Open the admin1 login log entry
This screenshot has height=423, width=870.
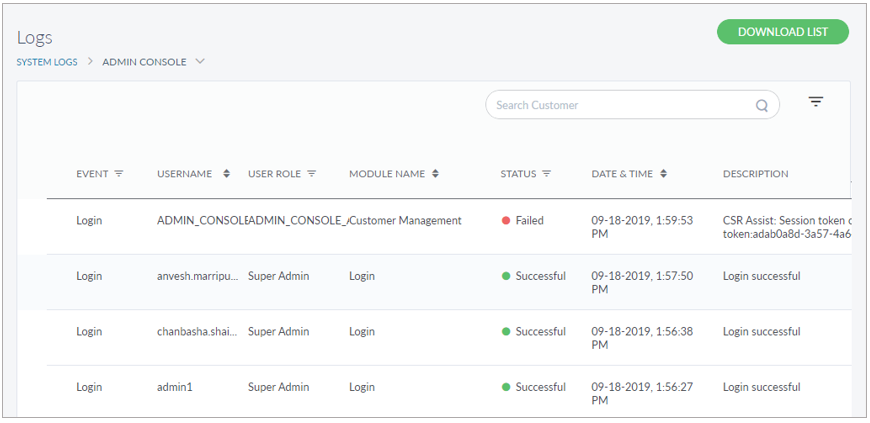[173, 387]
